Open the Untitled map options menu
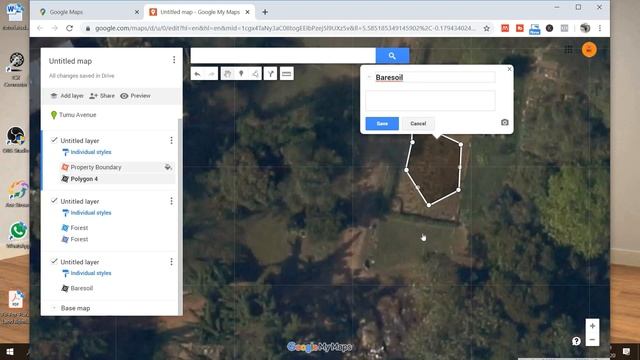640x360 pixels. pos(174,60)
